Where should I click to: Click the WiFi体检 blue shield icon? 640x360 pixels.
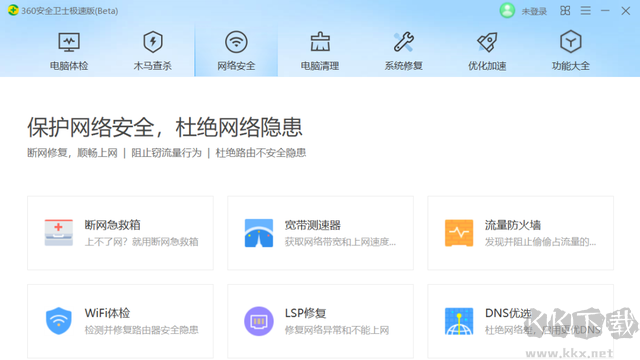point(59,321)
